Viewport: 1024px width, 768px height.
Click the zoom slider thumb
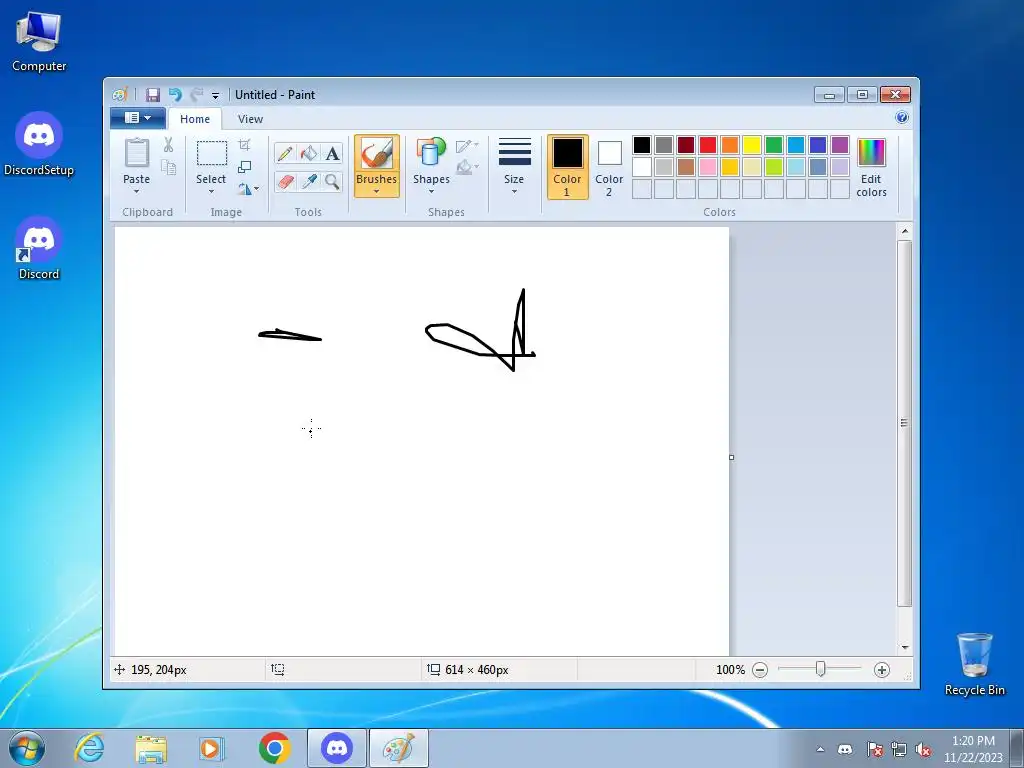pyautogui.click(x=820, y=669)
